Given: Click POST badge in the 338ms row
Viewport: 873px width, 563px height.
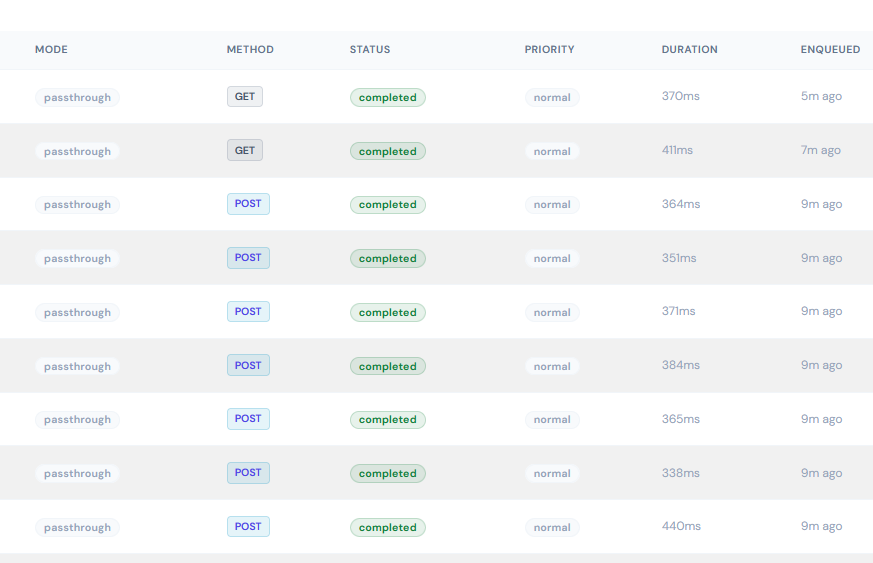Looking at the screenshot, I should (x=248, y=473).
